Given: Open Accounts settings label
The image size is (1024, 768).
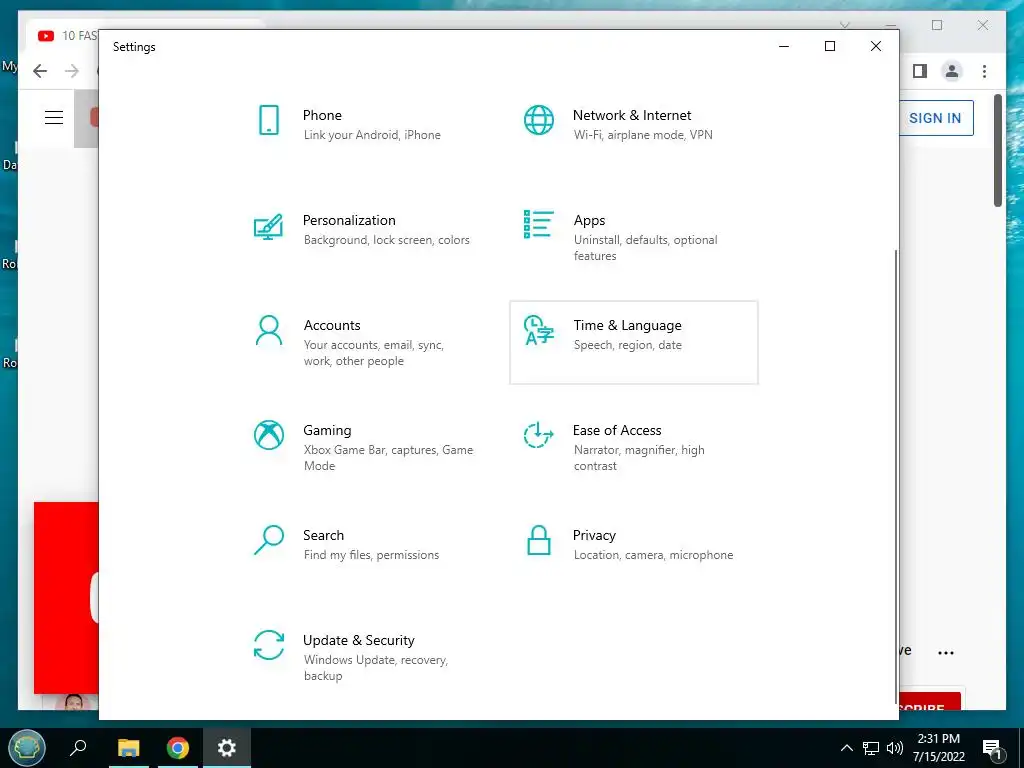Looking at the screenshot, I should click(x=332, y=325).
